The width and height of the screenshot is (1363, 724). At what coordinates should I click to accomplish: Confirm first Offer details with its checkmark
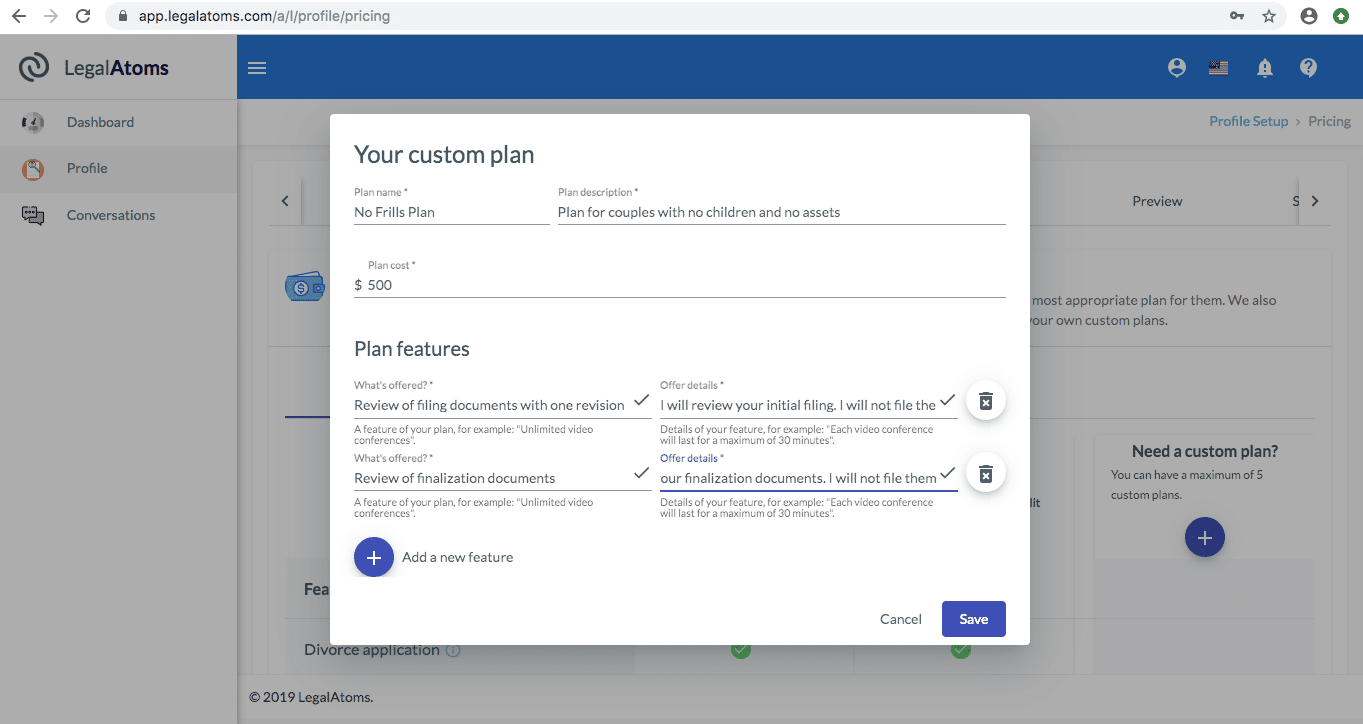pos(947,401)
